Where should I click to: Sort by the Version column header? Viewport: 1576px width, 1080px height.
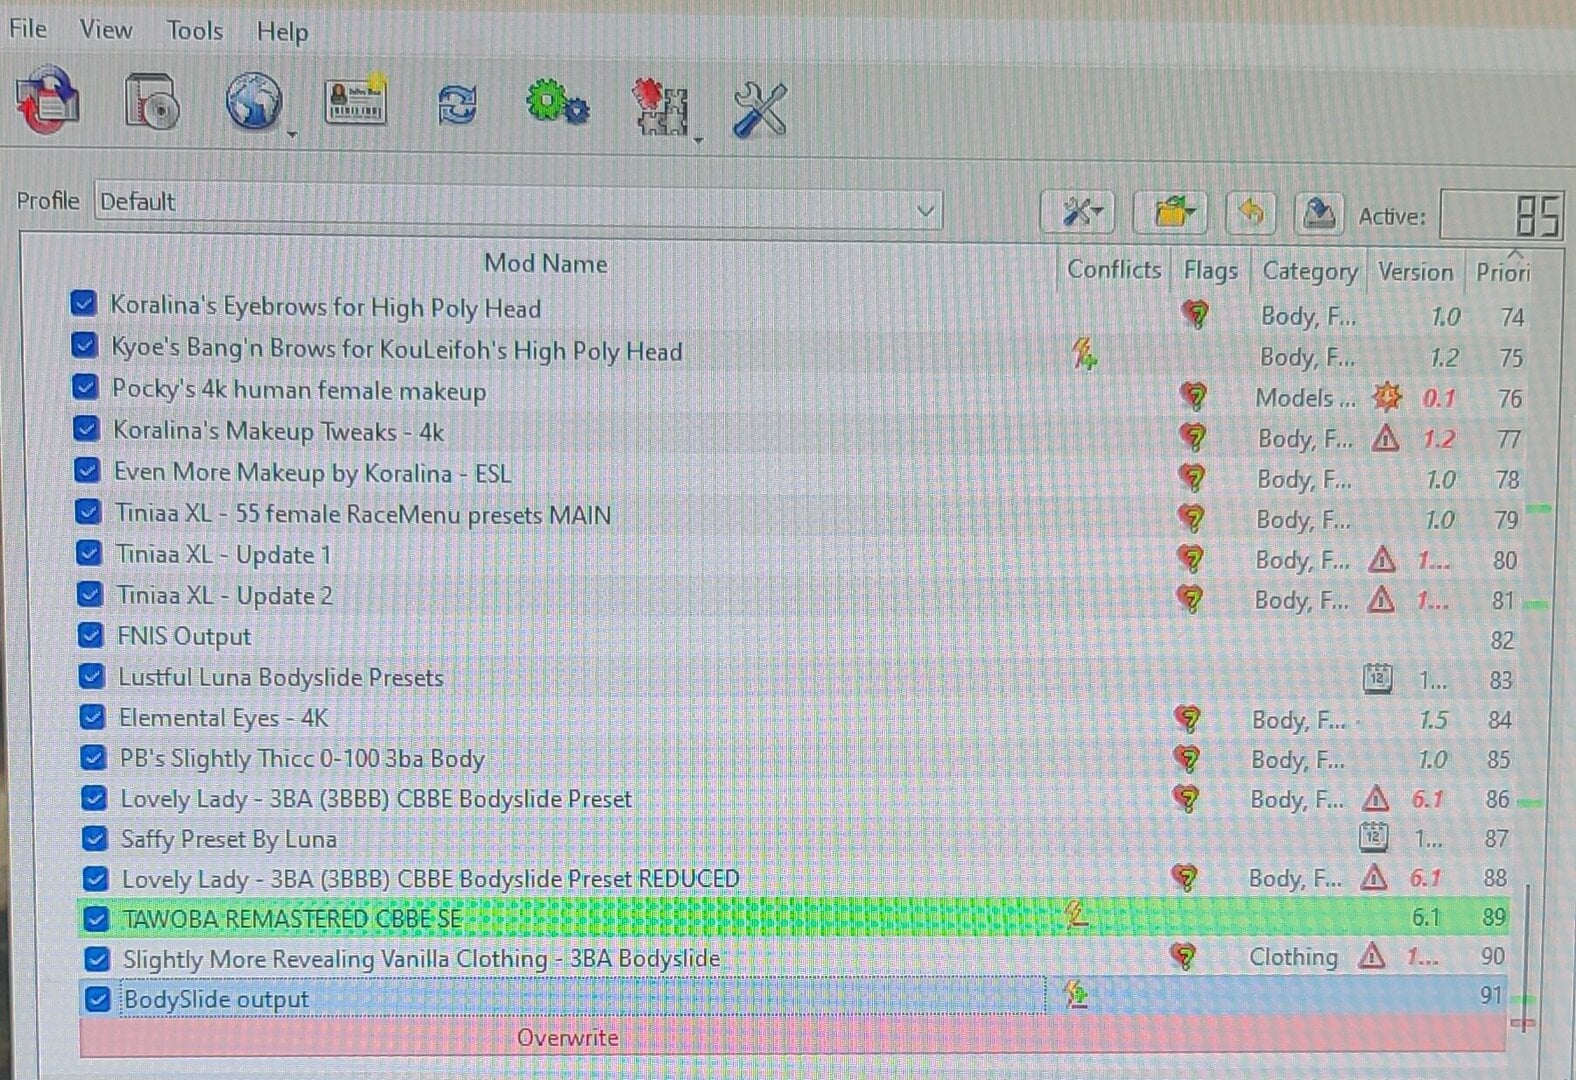click(x=1415, y=272)
